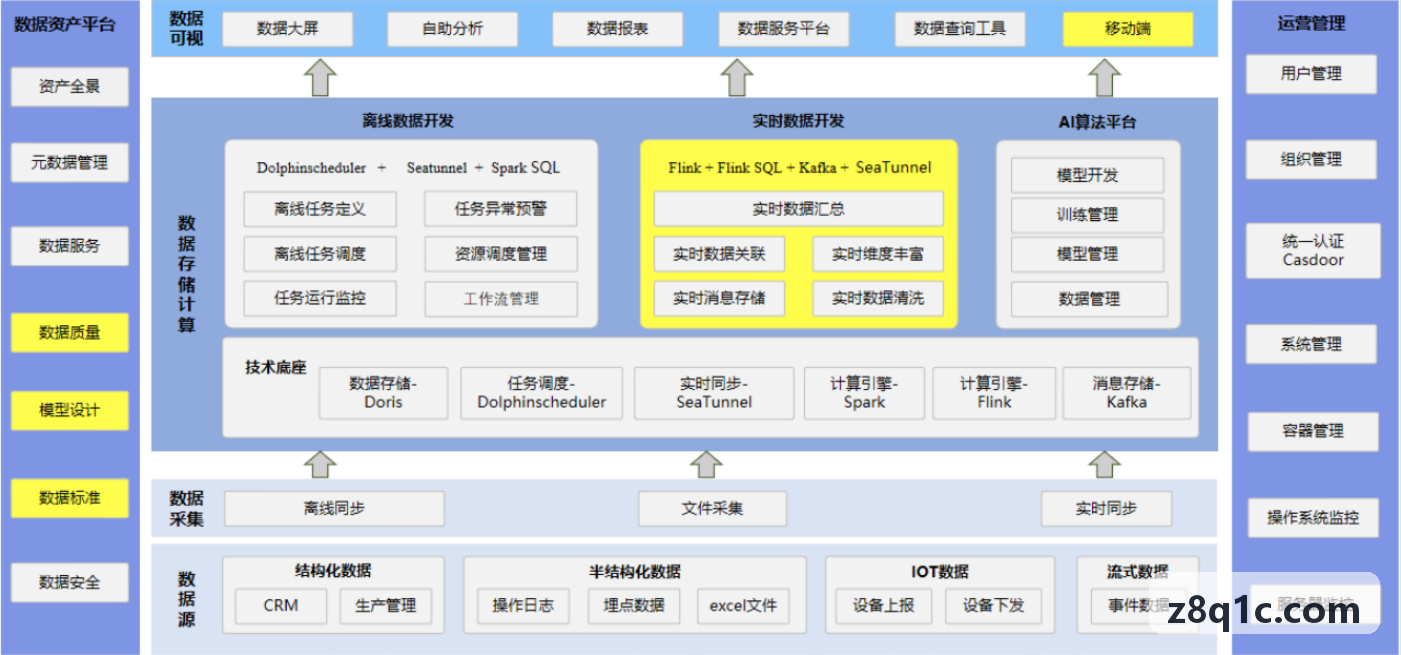Open 数据大屏 in the visualization row
This screenshot has width=1401, height=655.
(288, 29)
